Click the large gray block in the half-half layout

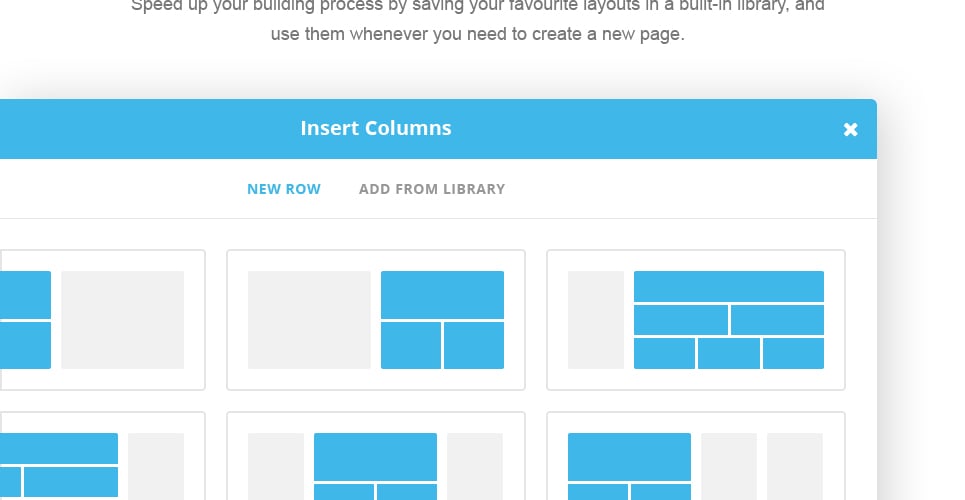pos(309,320)
